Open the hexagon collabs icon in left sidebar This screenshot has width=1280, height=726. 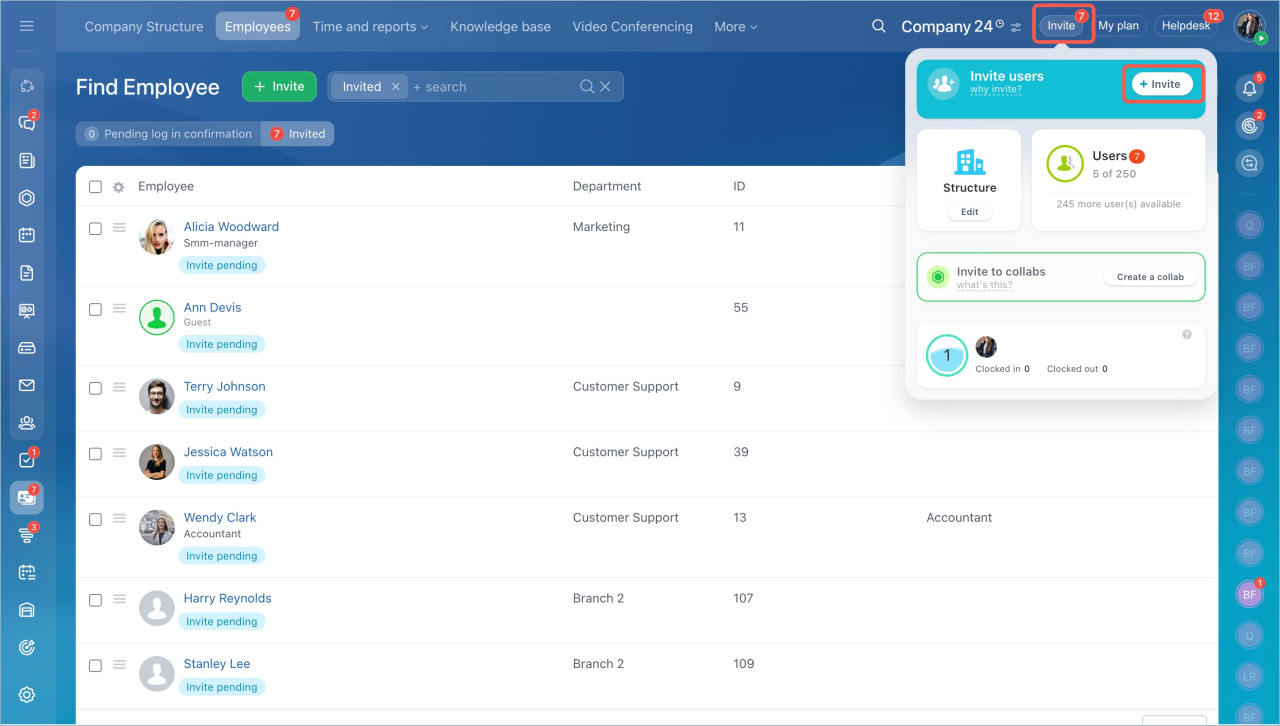coord(27,198)
